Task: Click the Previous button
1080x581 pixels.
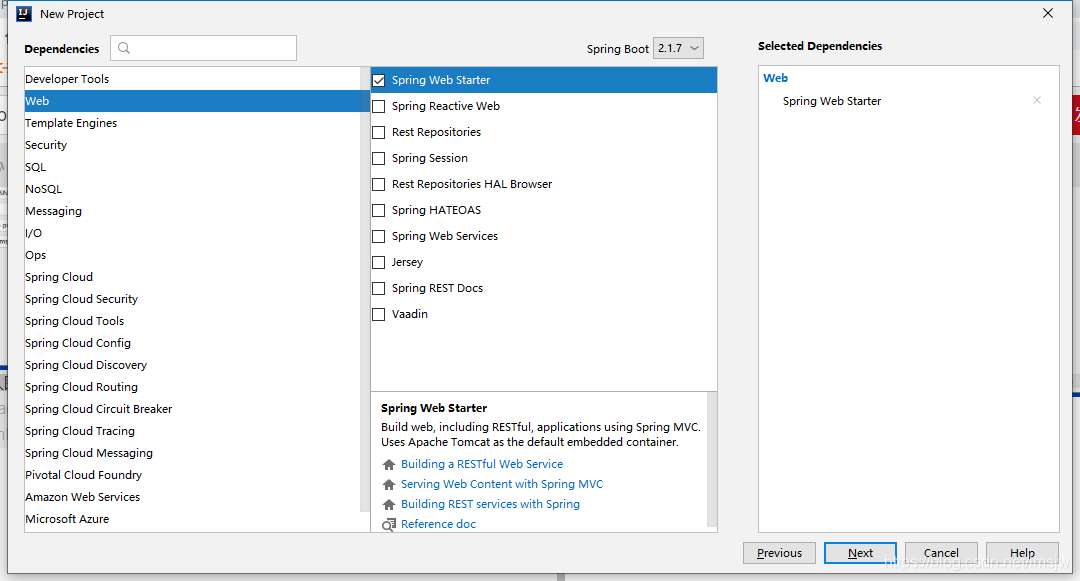Action: pyautogui.click(x=779, y=553)
